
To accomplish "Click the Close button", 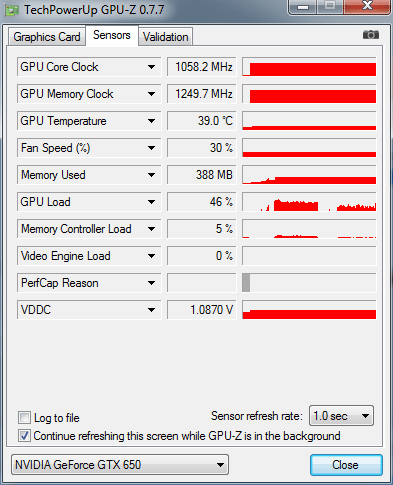I will tap(346, 465).
